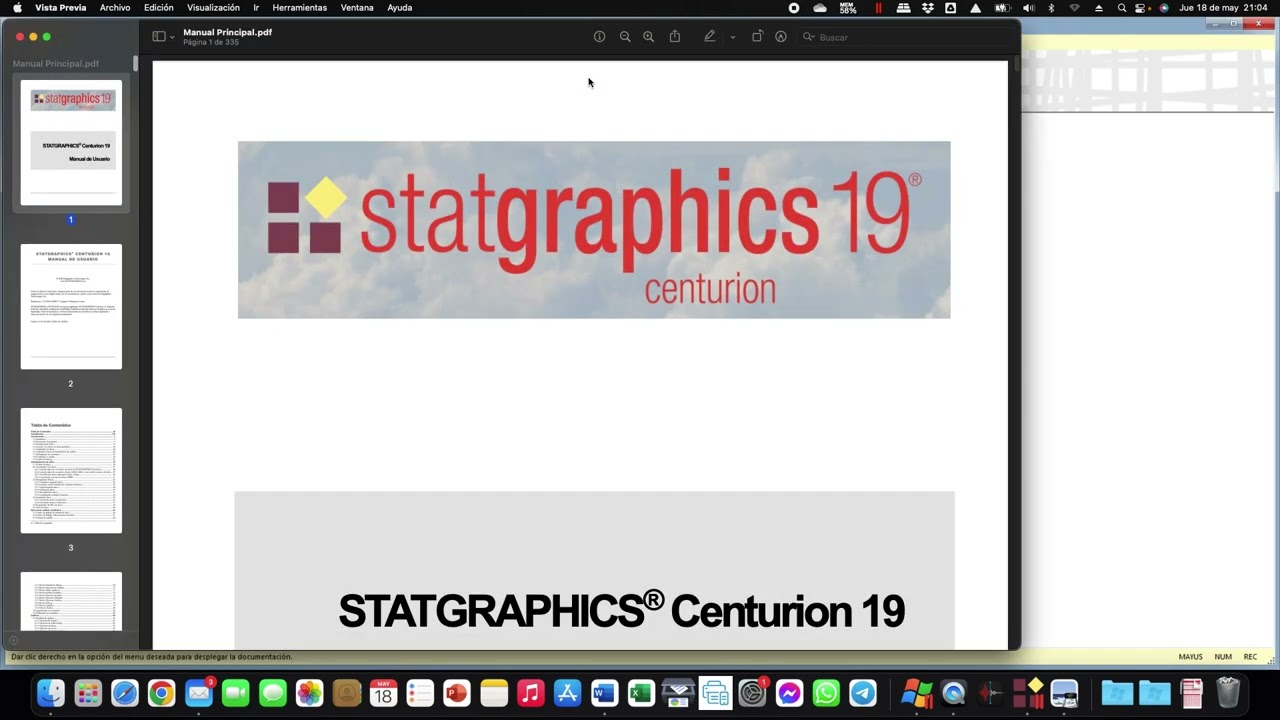Open Microsoft Word from the dock
1280x720 pixels.
(605, 693)
